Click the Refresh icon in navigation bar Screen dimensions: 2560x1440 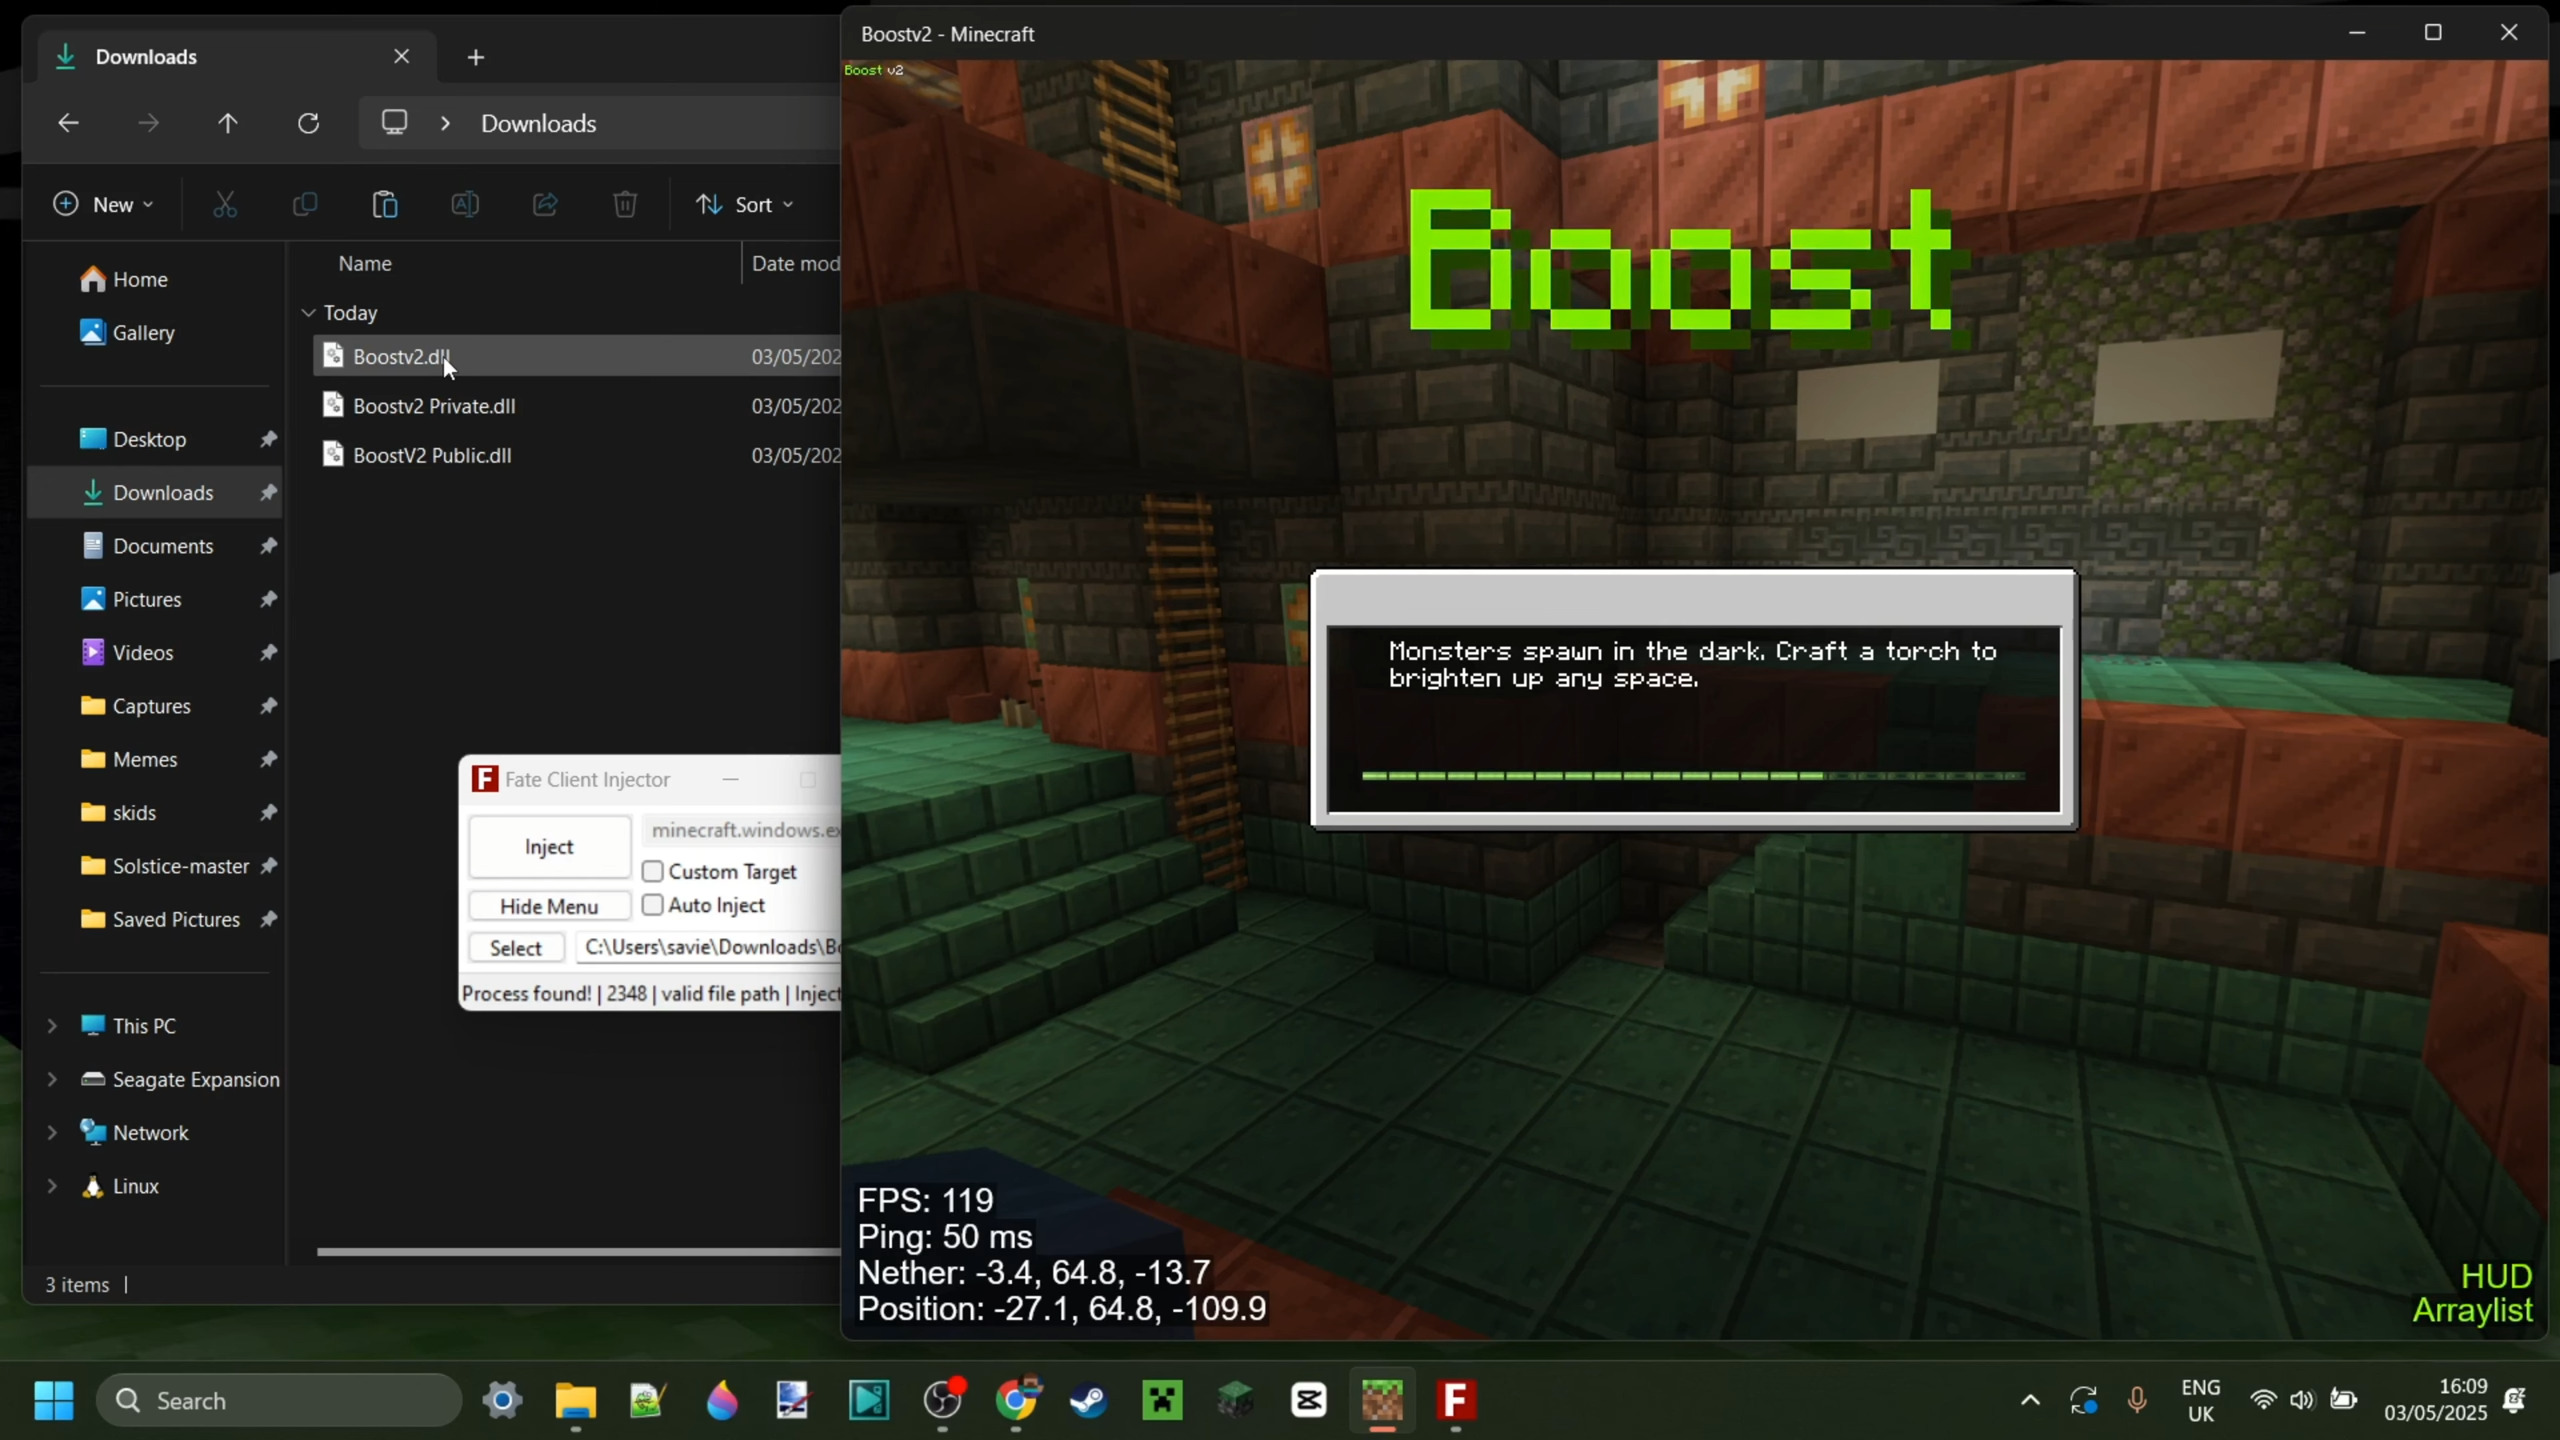point(308,123)
